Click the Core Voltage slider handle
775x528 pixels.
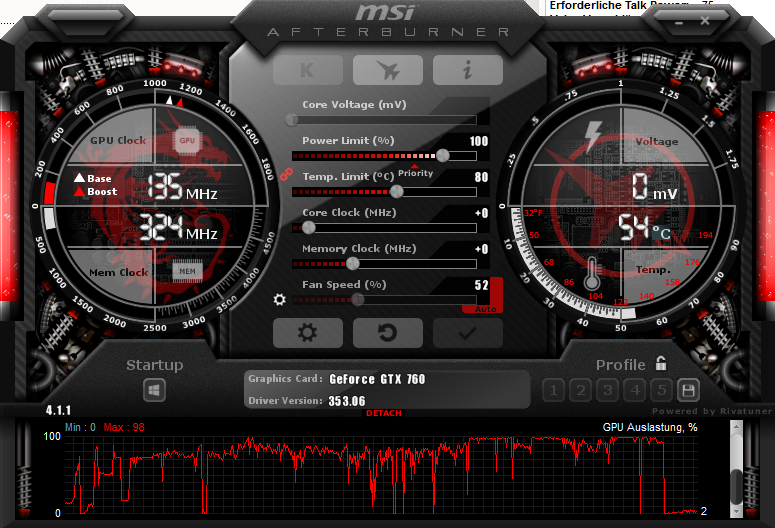click(292, 119)
